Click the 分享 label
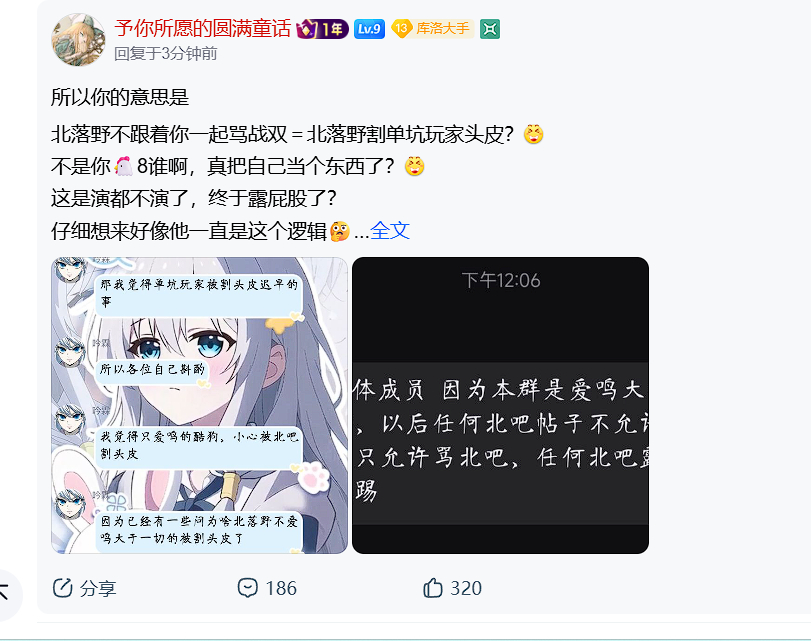This screenshot has height=641, width=811. click(x=98, y=589)
